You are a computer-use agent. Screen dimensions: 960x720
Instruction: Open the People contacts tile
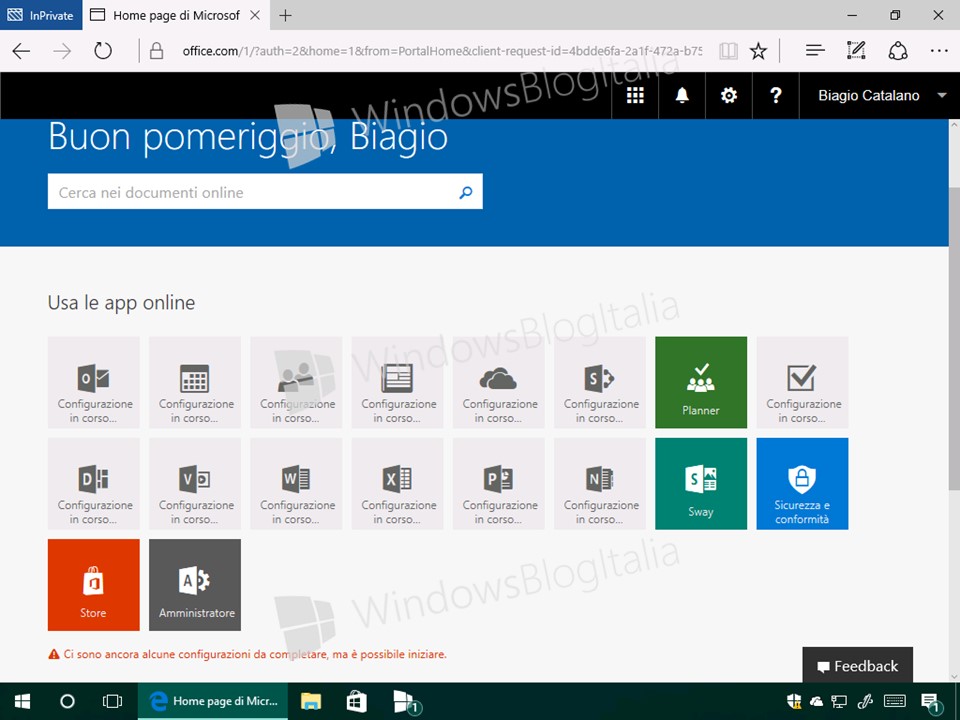point(296,382)
